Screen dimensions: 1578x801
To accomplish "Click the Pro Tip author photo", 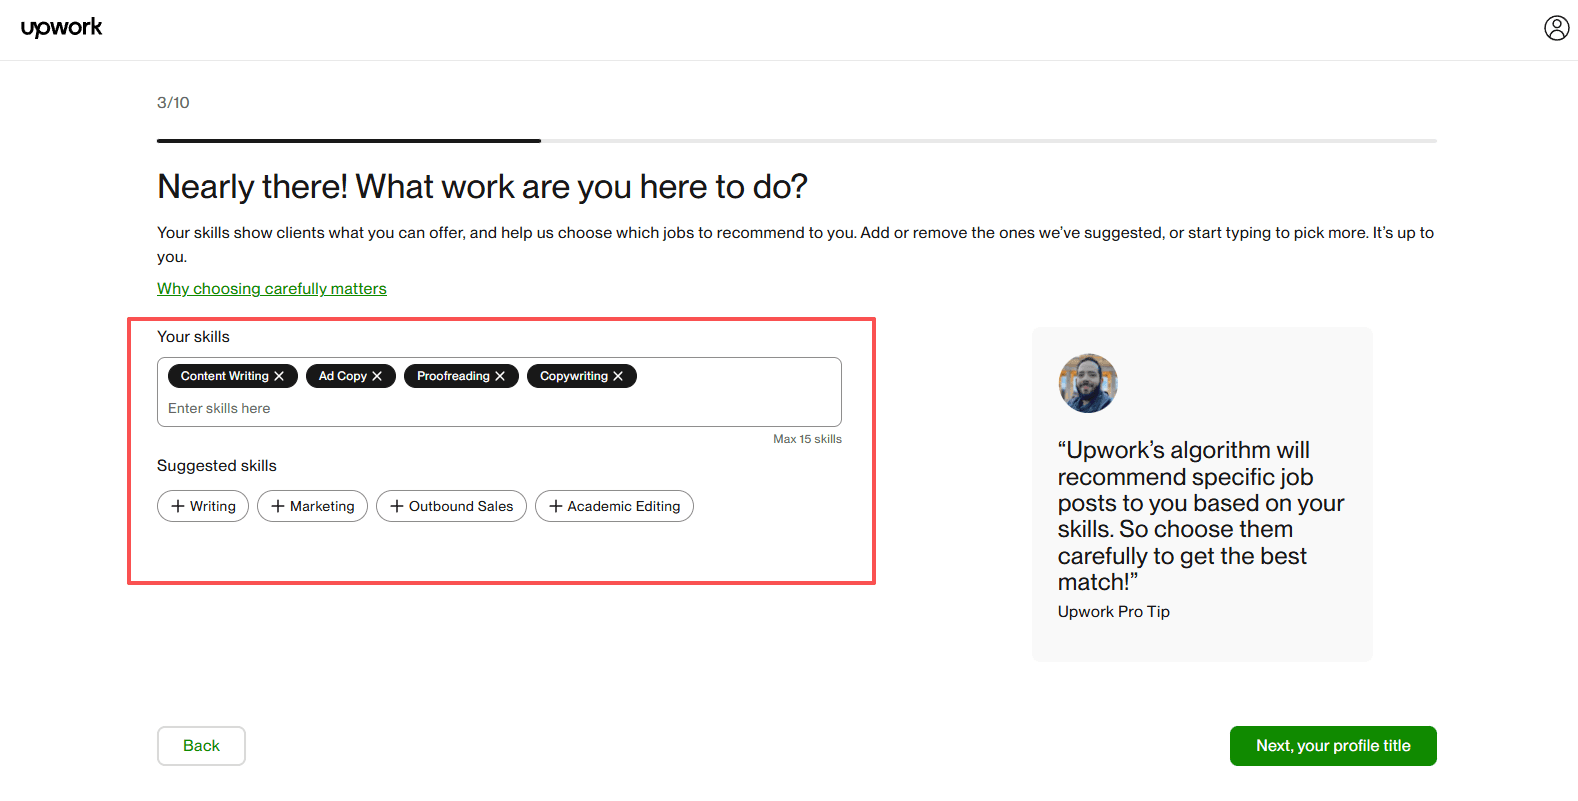I will pyautogui.click(x=1088, y=383).
